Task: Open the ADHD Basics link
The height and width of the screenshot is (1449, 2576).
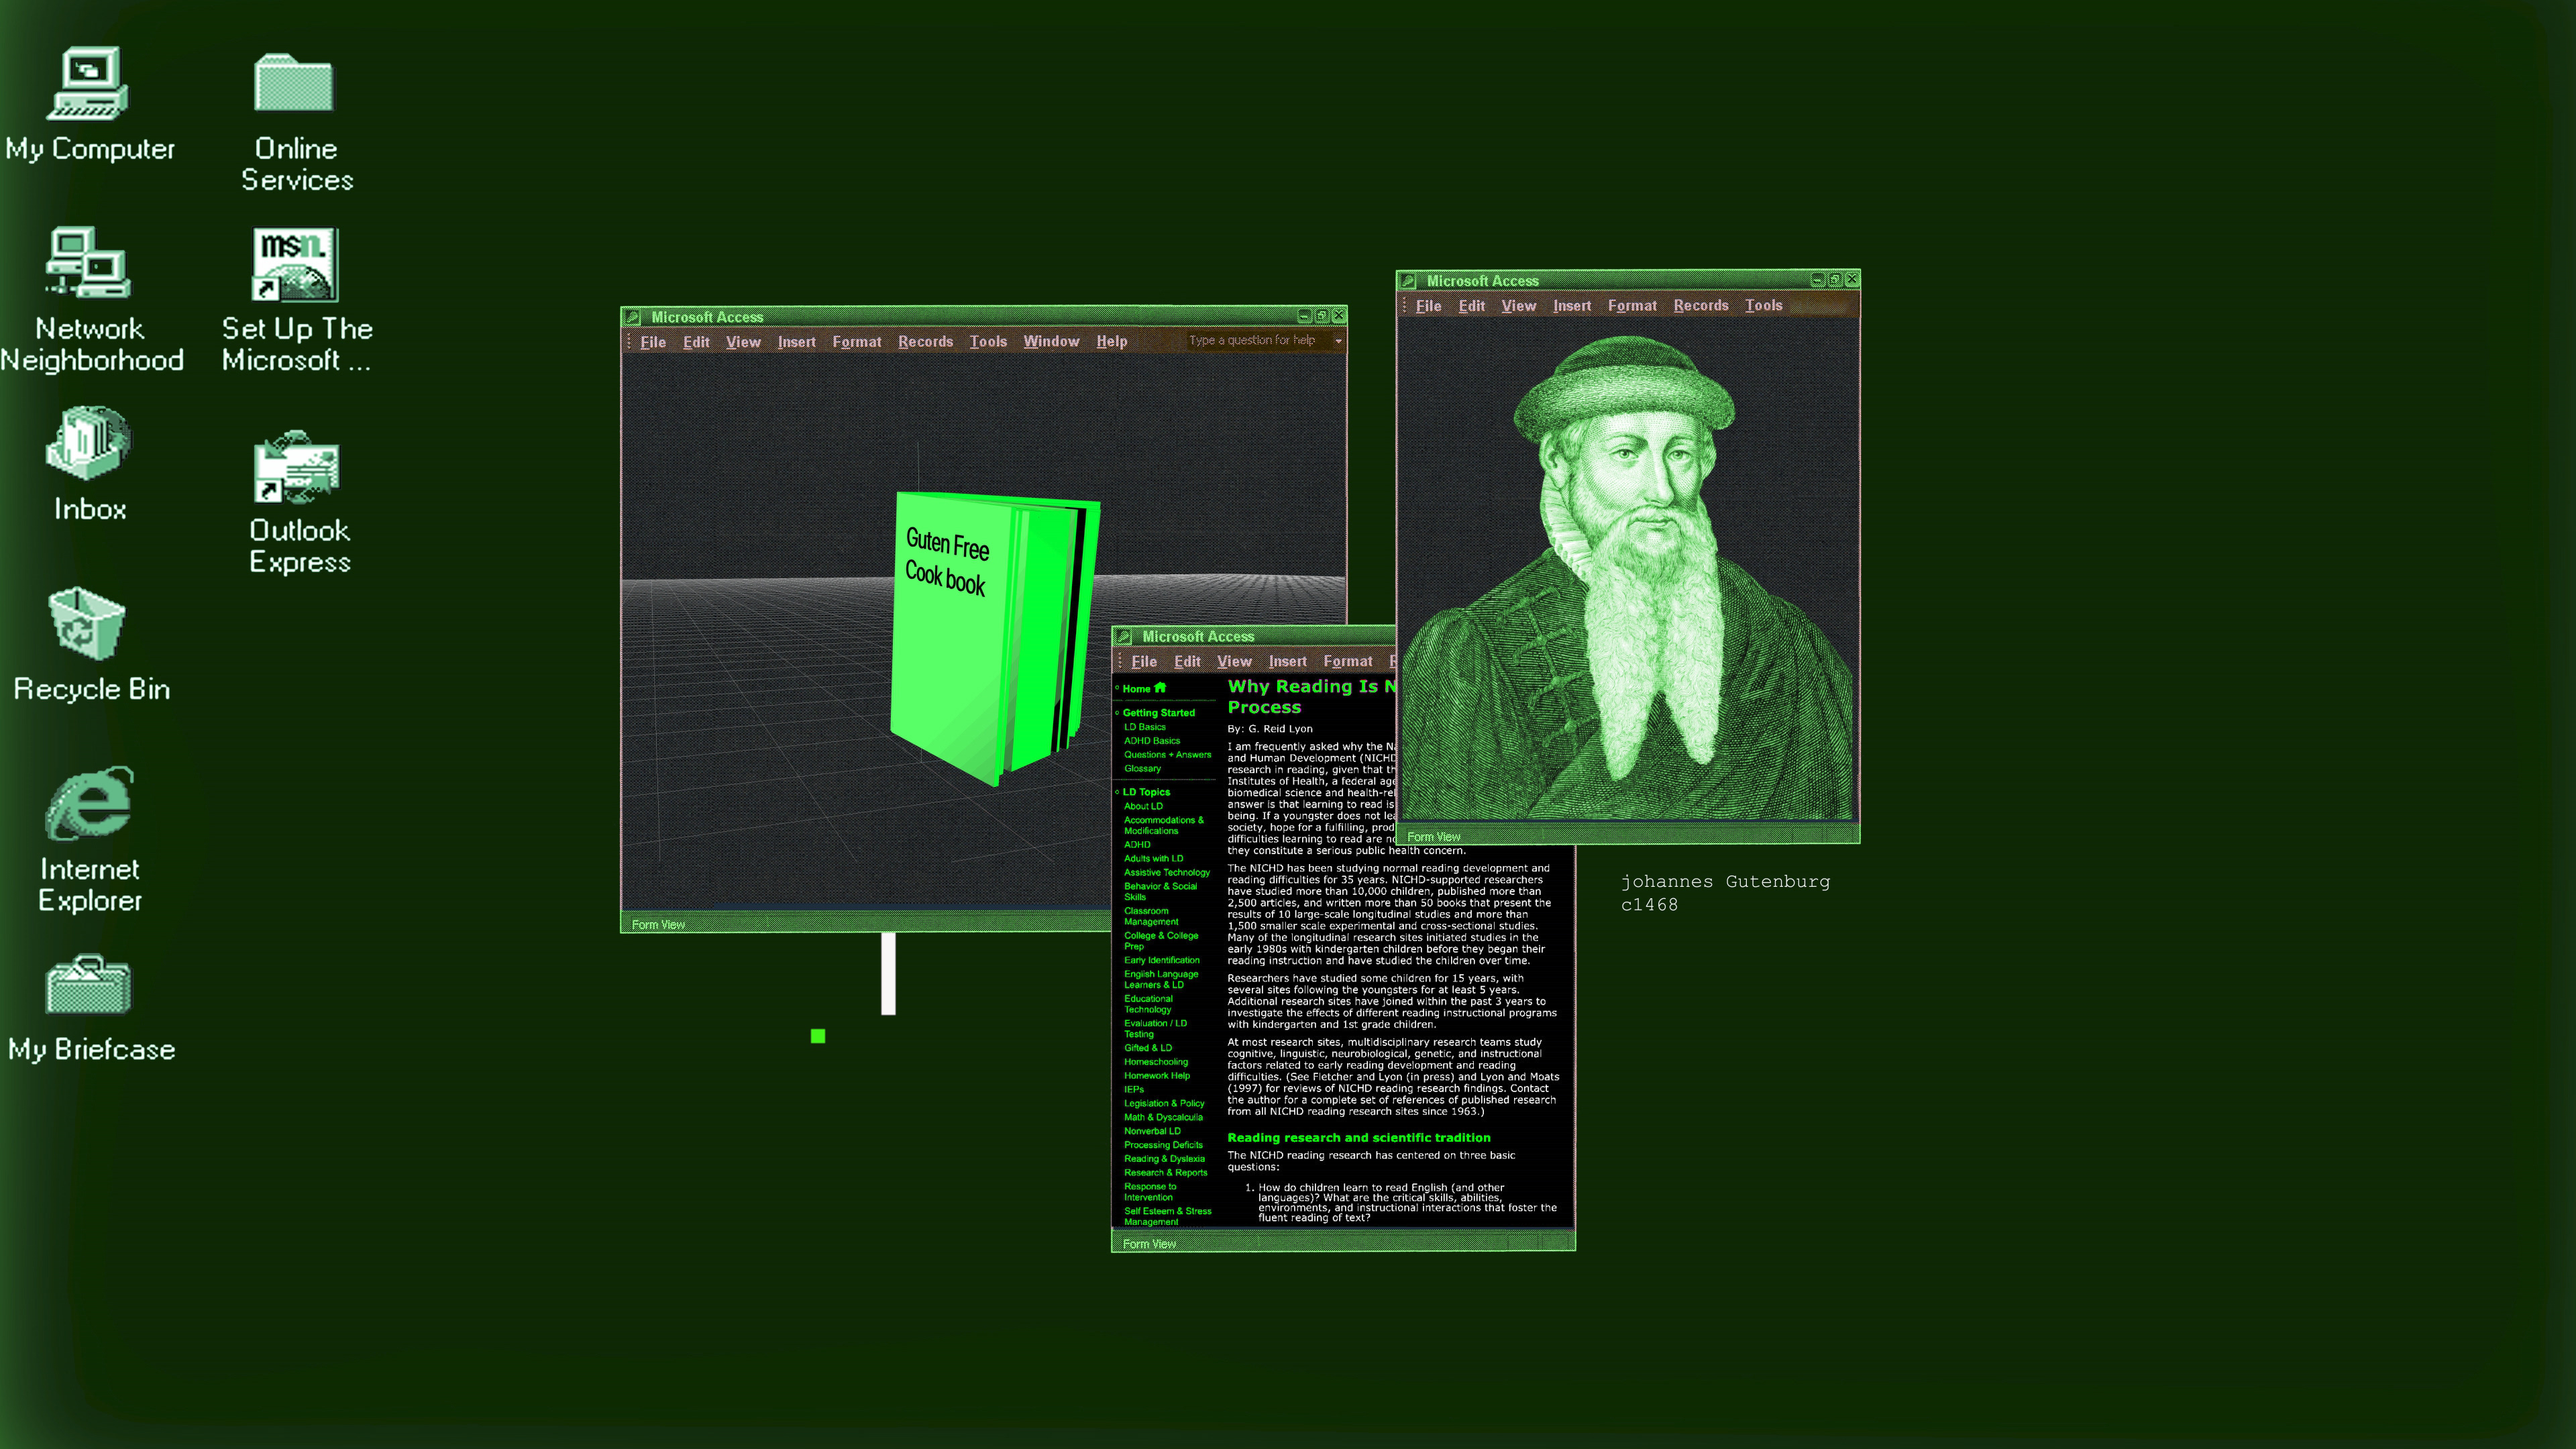Action: [x=1151, y=741]
